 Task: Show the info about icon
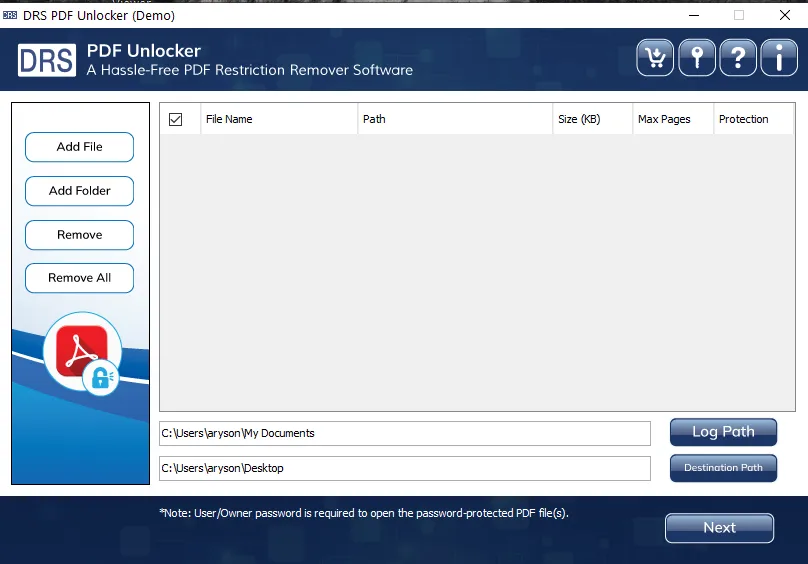[779, 58]
